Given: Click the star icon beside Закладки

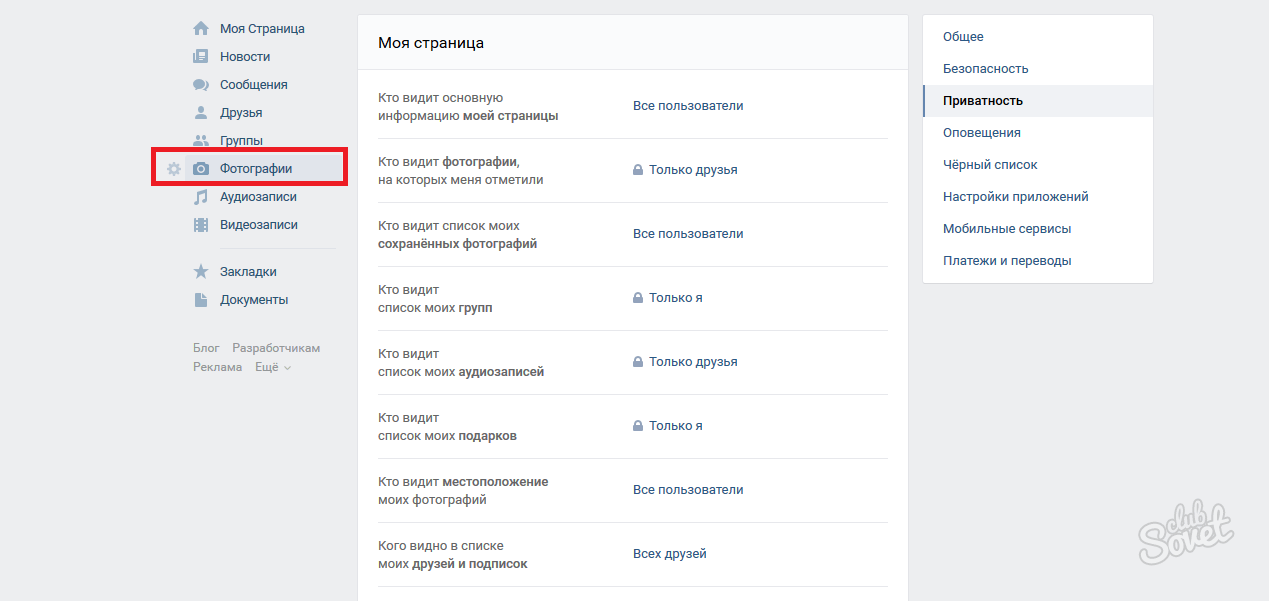Looking at the screenshot, I should point(201,272).
